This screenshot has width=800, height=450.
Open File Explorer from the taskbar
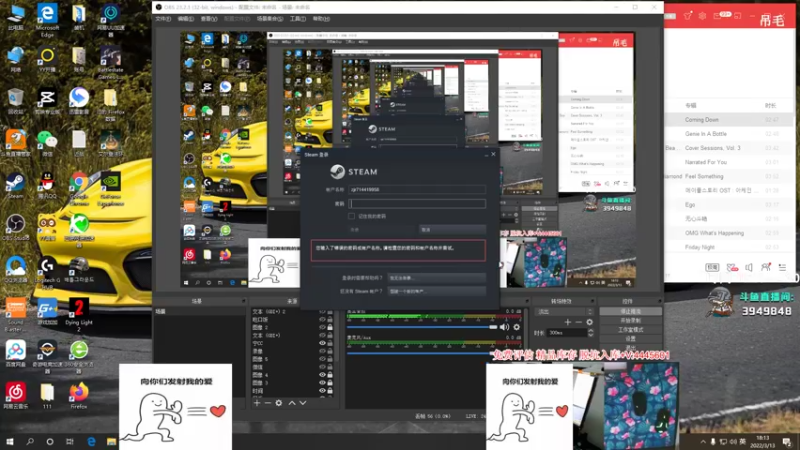click(111, 441)
